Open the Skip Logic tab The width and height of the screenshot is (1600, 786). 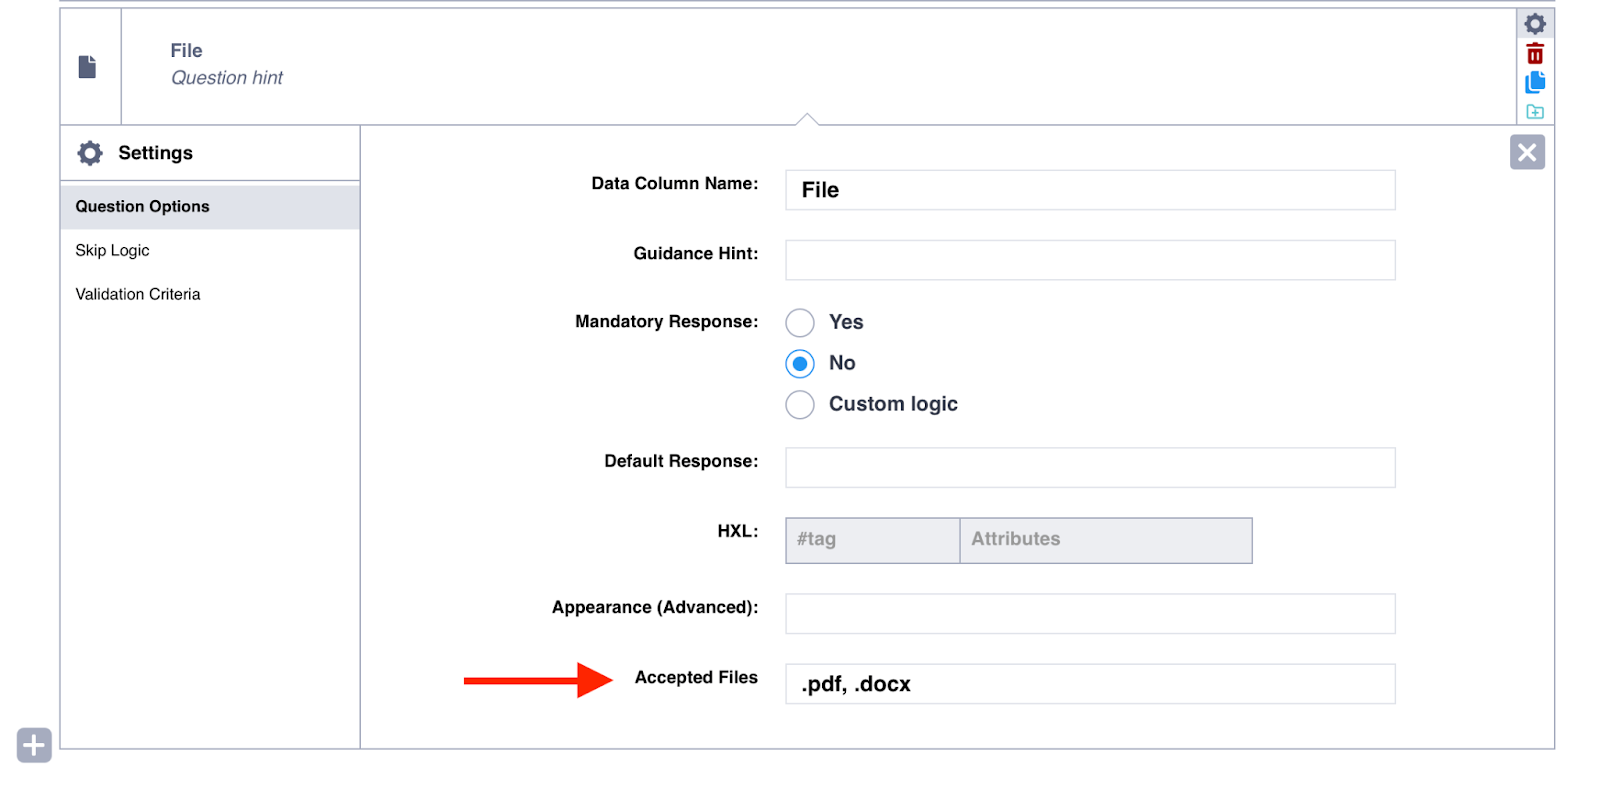pyautogui.click(x=112, y=251)
